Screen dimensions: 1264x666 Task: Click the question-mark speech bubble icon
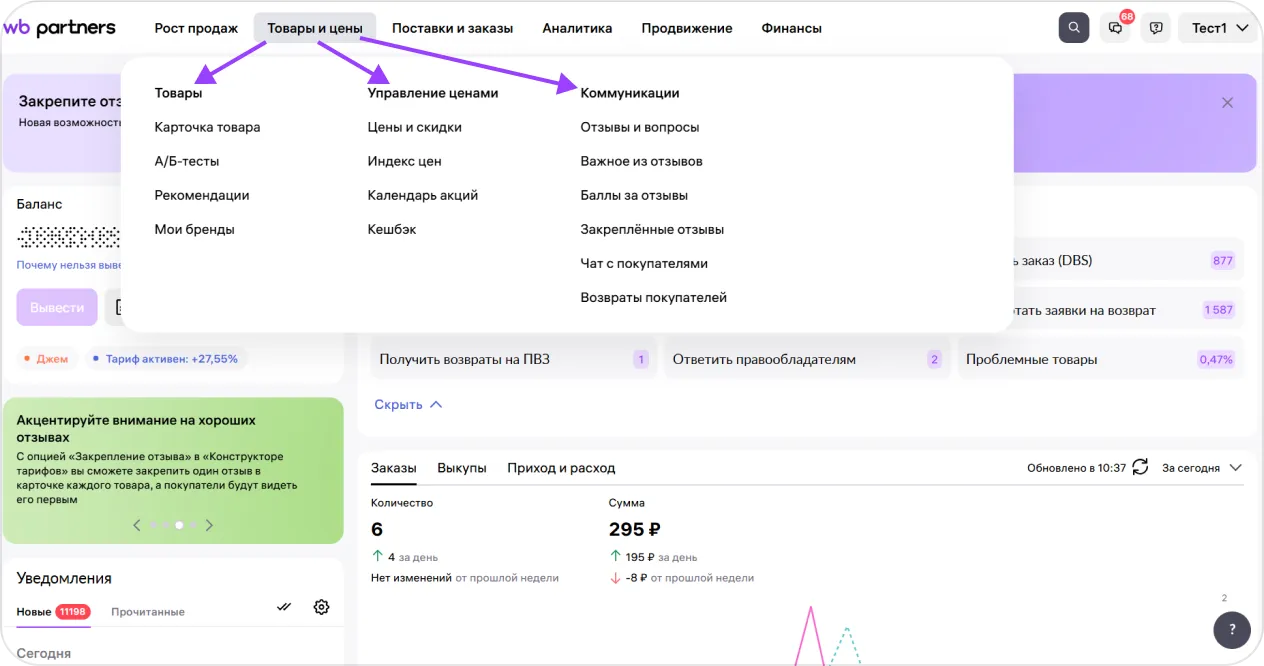pyautogui.click(x=1156, y=28)
